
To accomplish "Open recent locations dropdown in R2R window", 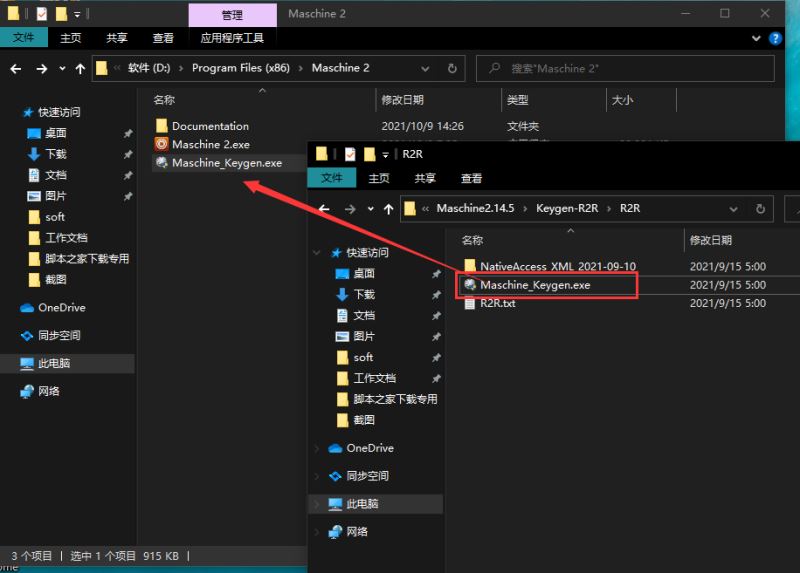I will click(370, 209).
